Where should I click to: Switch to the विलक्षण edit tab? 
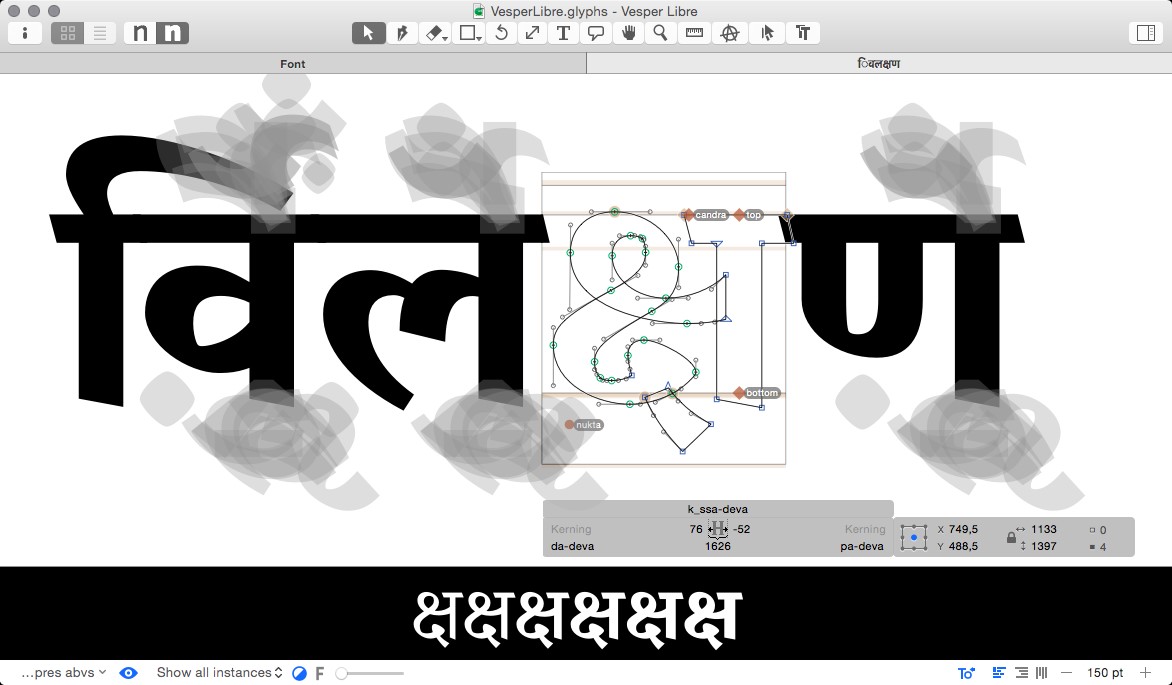point(878,63)
